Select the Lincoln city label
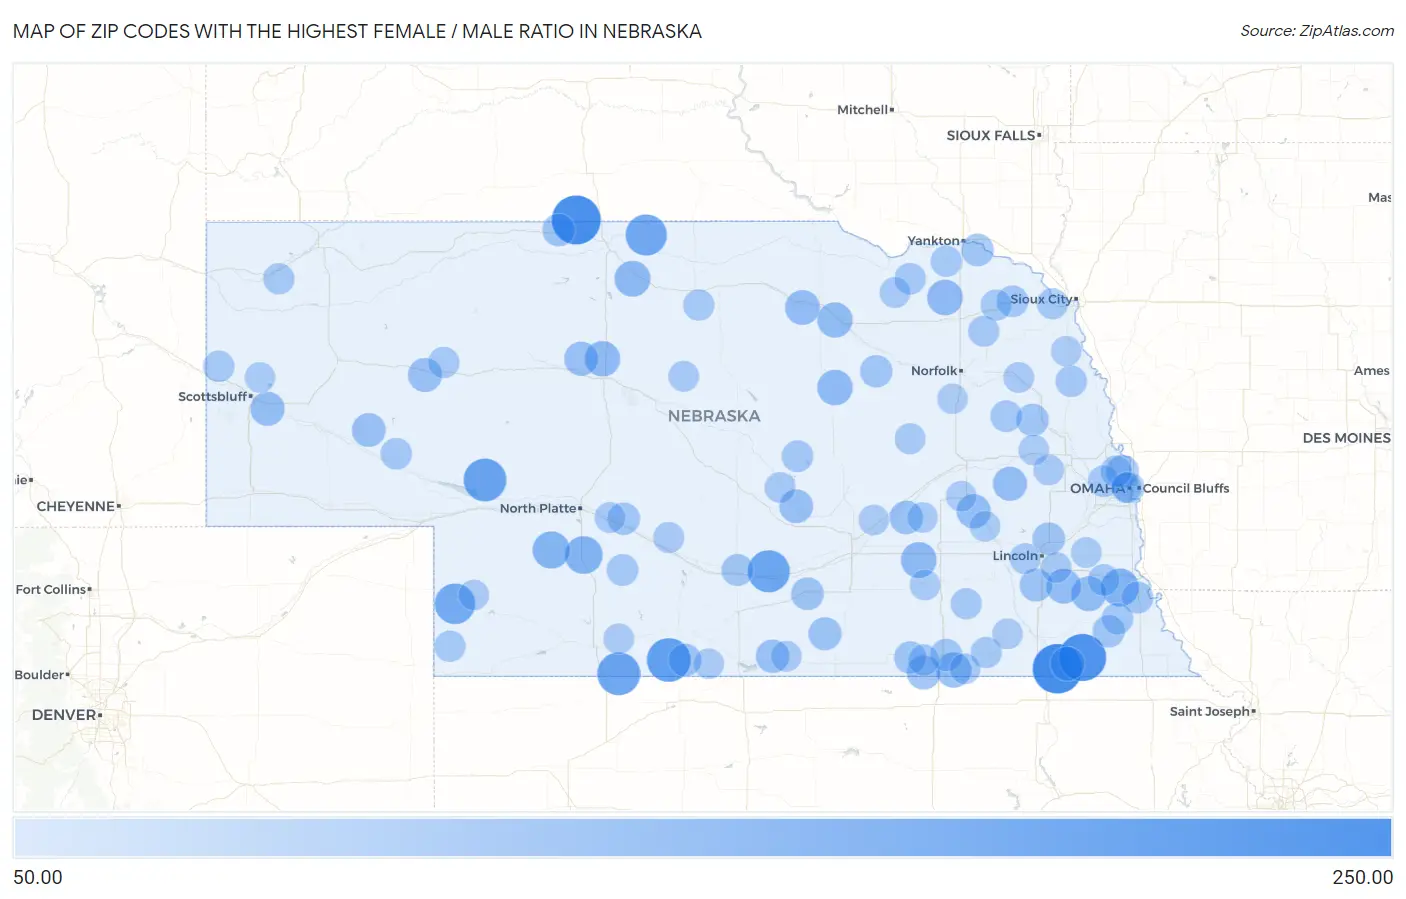Screen dimensions: 1406x899 (1015, 555)
